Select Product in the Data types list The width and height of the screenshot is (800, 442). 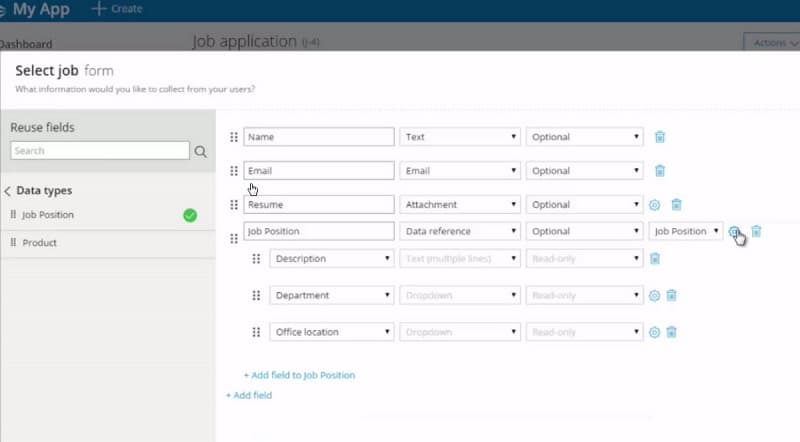pos(40,243)
